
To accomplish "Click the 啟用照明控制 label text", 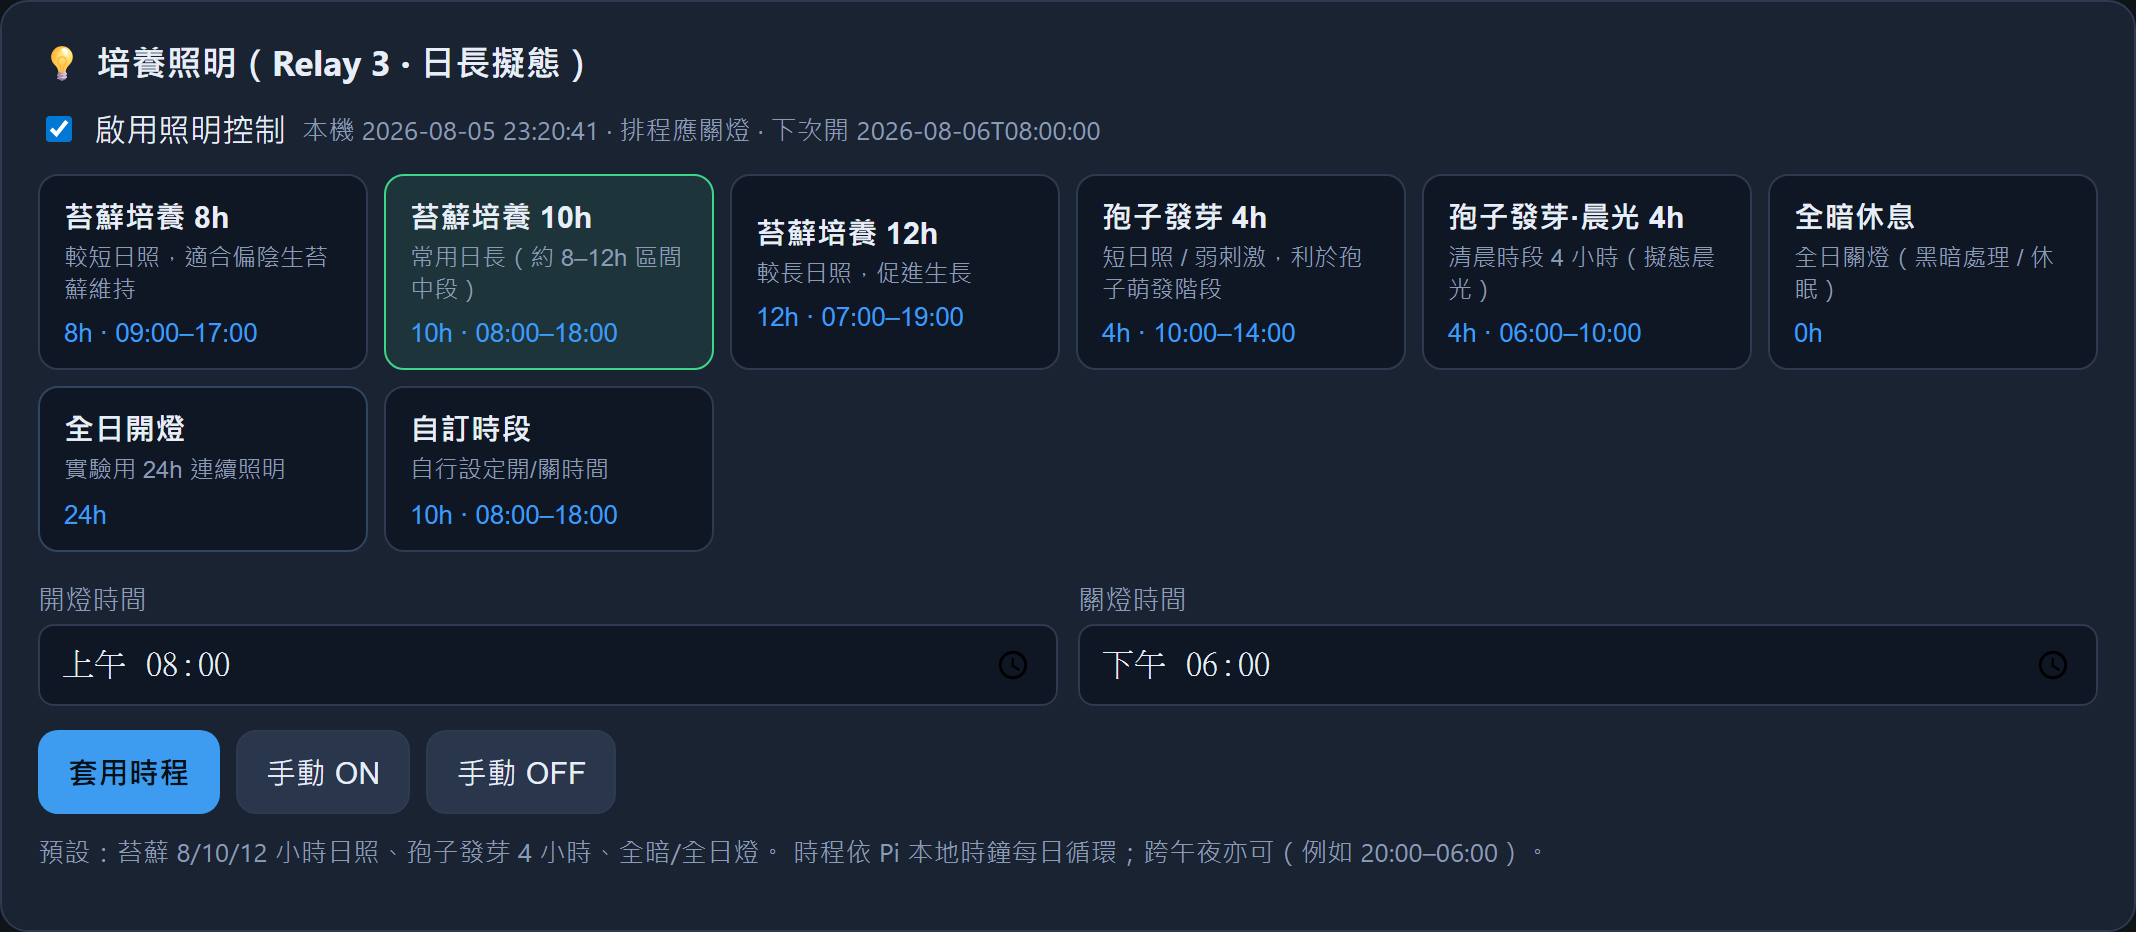I will click(190, 130).
